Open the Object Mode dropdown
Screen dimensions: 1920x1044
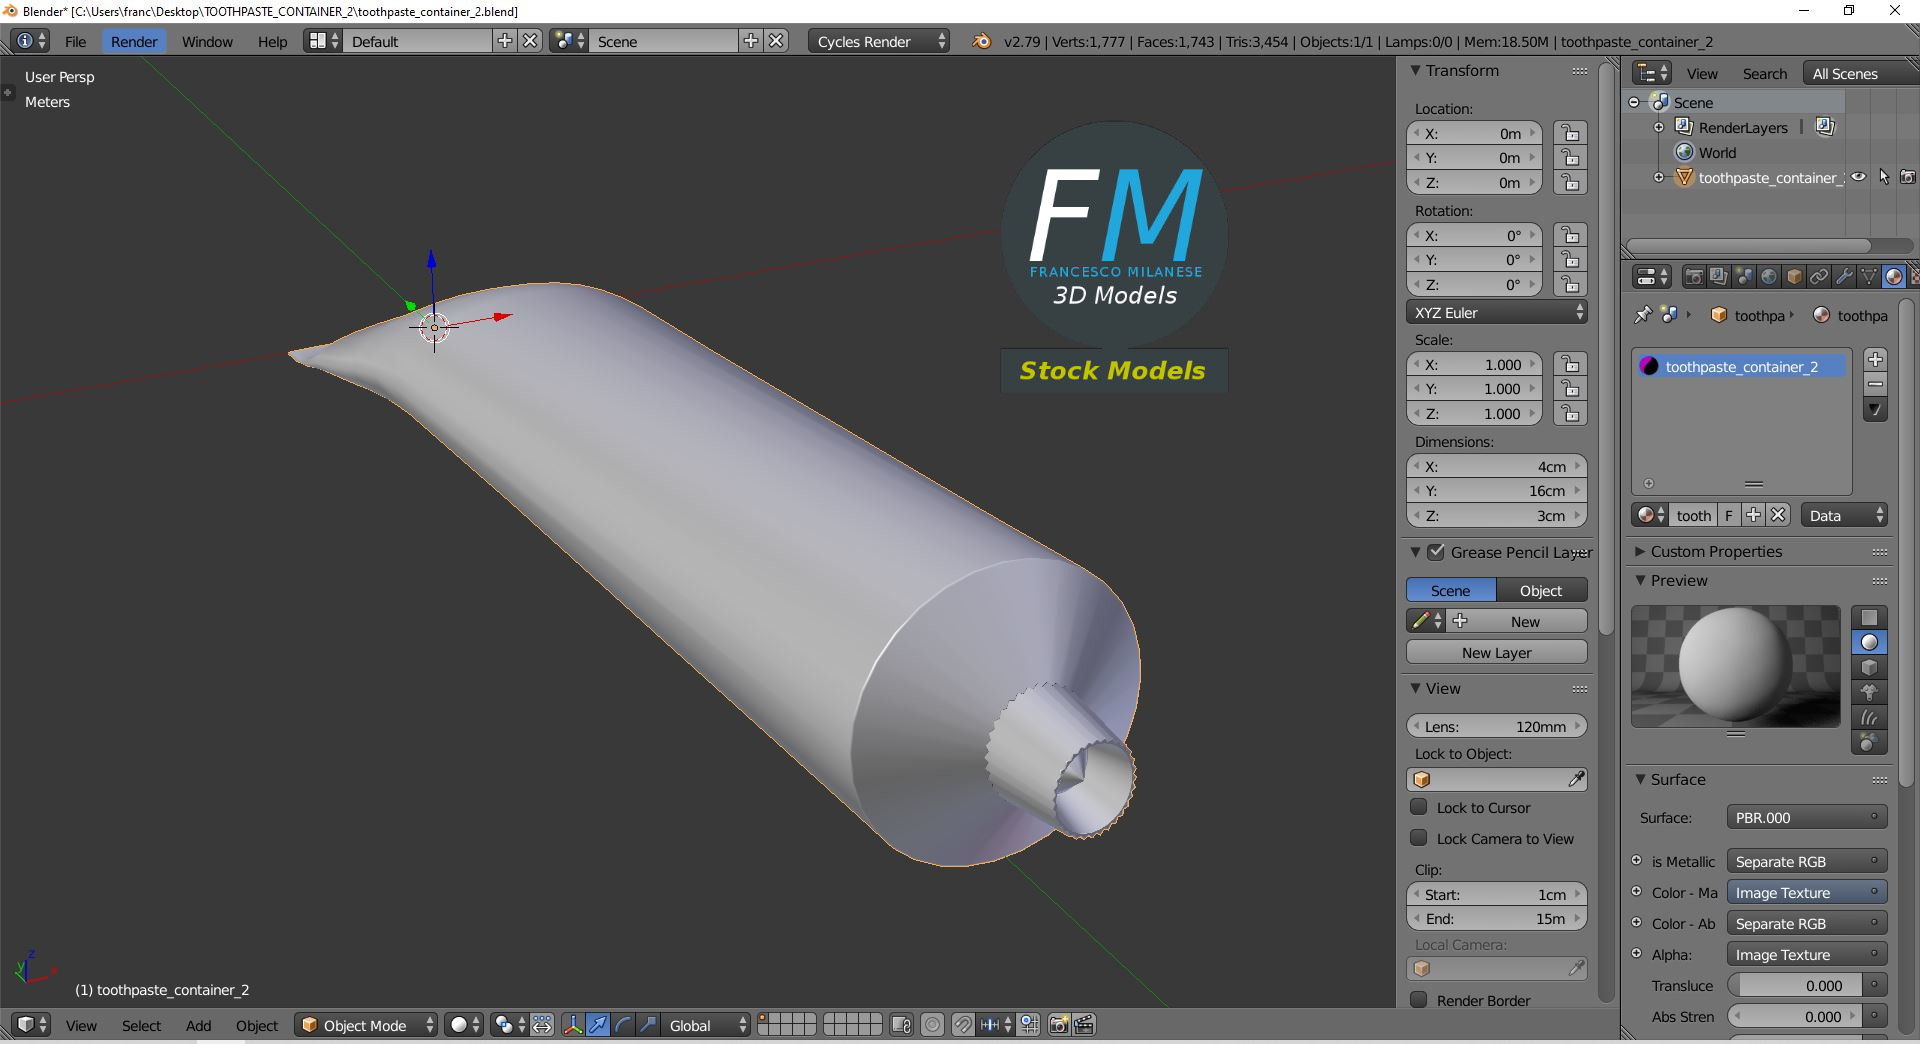click(x=366, y=1025)
